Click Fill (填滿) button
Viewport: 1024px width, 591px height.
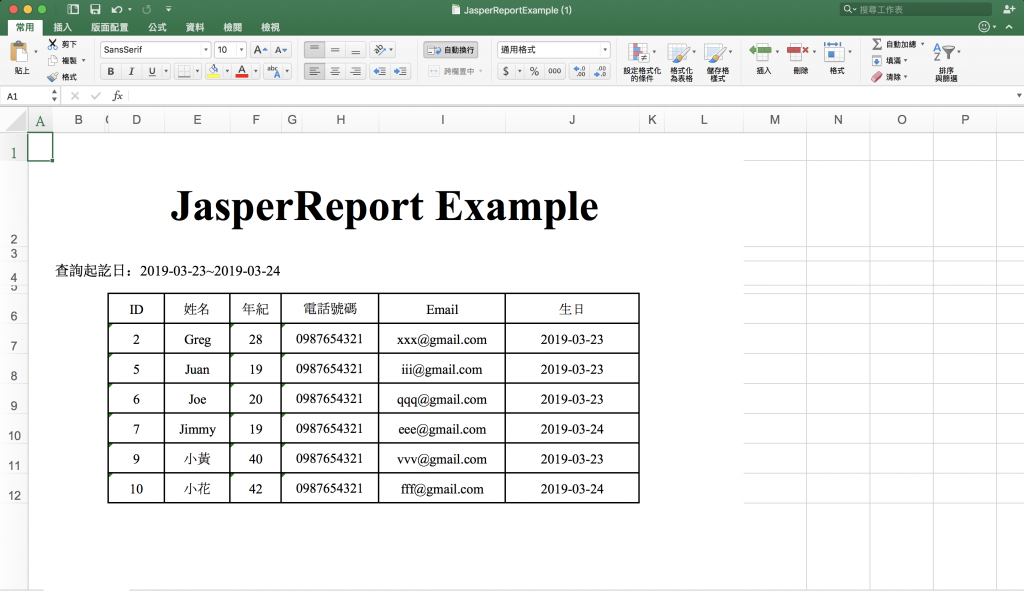[888, 60]
